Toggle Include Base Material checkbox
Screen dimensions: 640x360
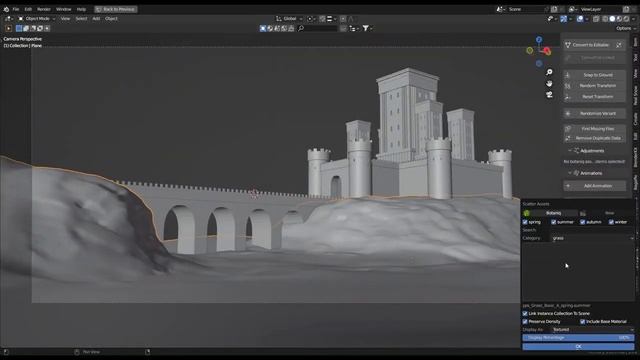point(582,322)
